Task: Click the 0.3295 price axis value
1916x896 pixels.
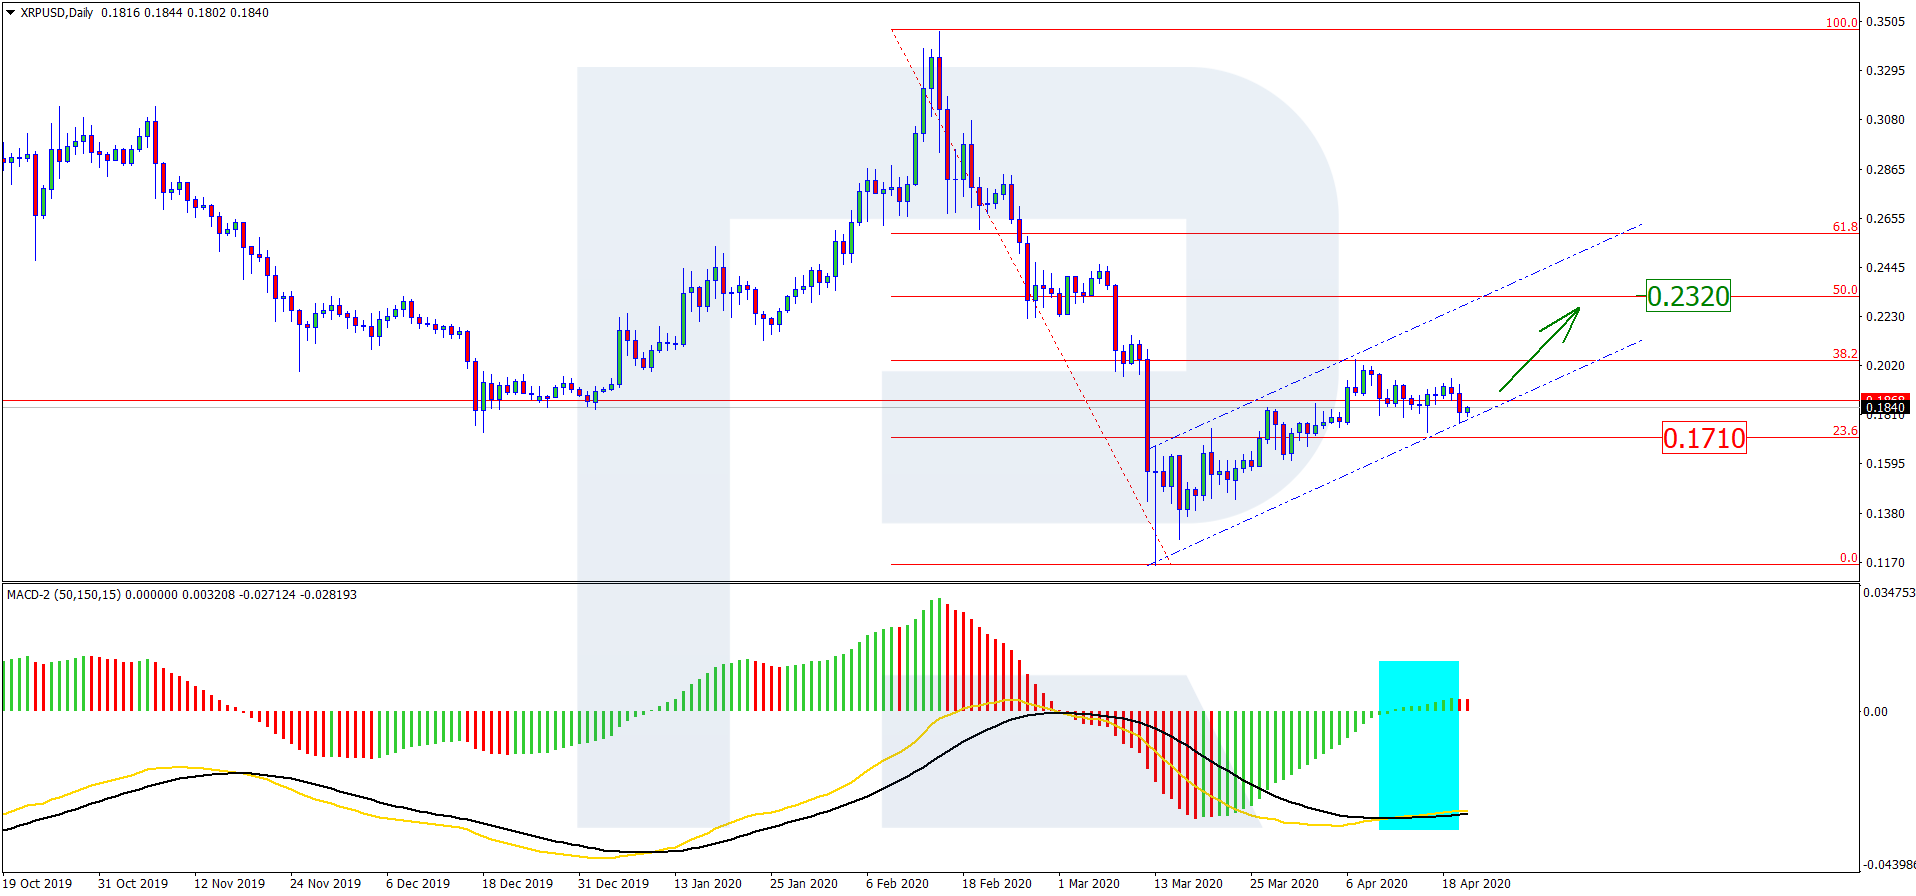Action: 1885,71
